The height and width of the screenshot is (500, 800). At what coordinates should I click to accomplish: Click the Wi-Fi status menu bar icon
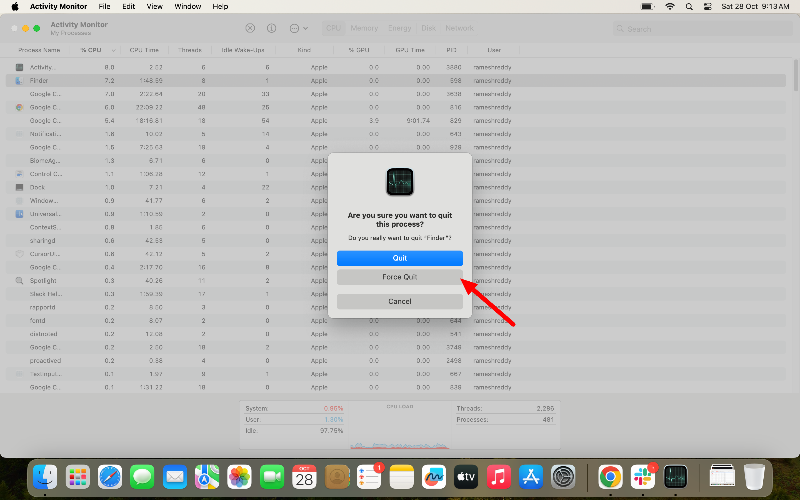tap(670, 7)
